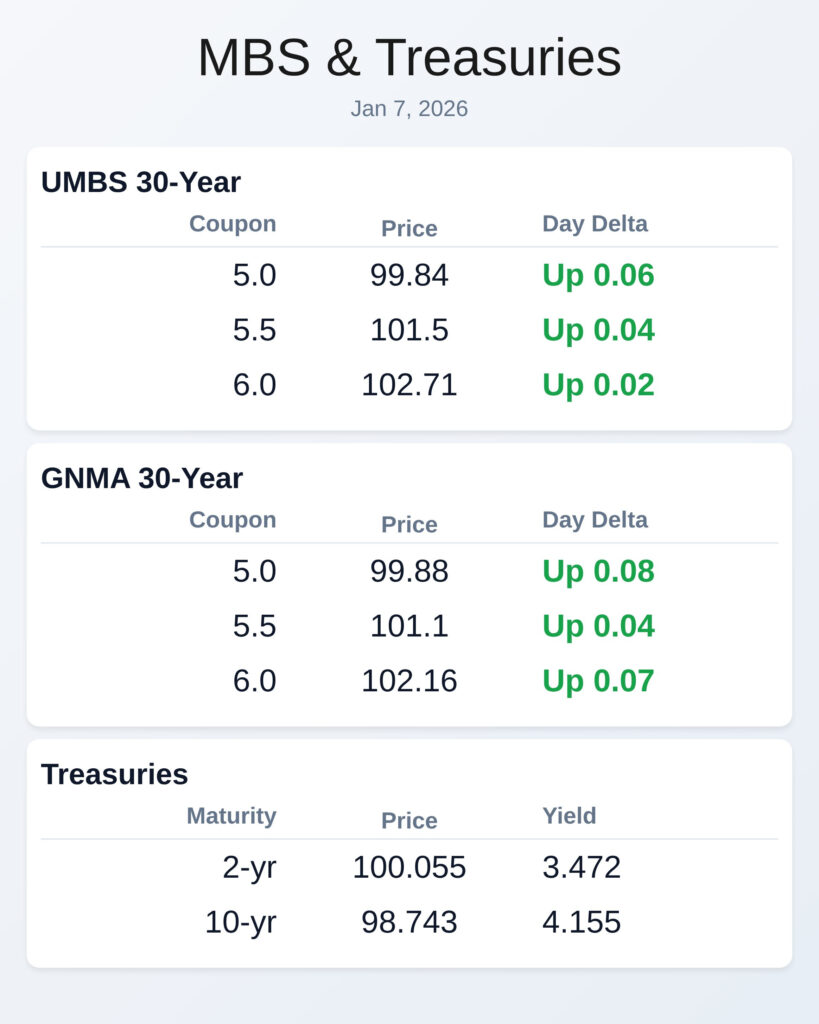Click GNMA price 99.88
This screenshot has width=819, height=1024.
(409, 572)
